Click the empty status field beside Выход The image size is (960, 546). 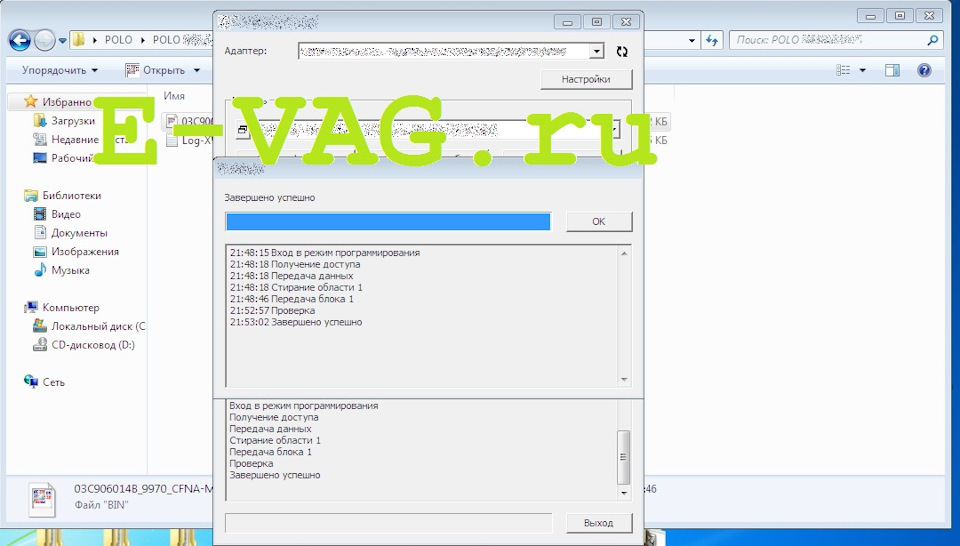(389, 523)
